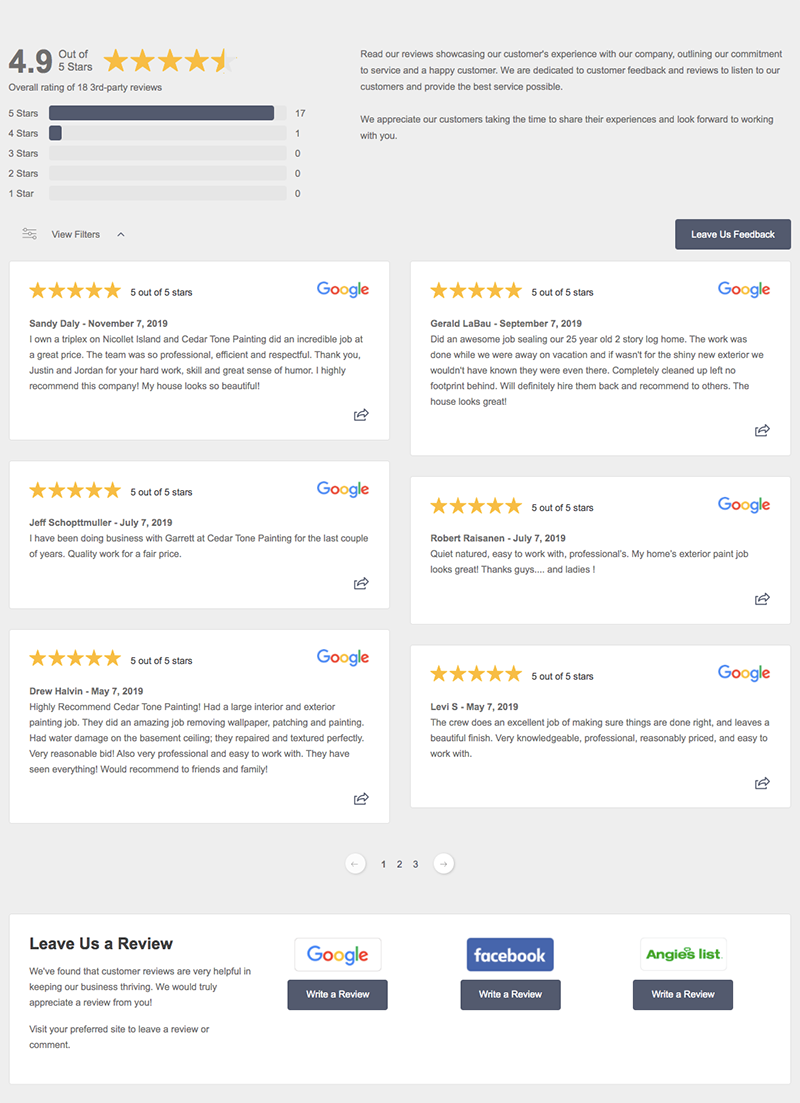Image resolution: width=800 pixels, height=1103 pixels.
Task: Share Gerald LaBau's review
Action: point(762,430)
